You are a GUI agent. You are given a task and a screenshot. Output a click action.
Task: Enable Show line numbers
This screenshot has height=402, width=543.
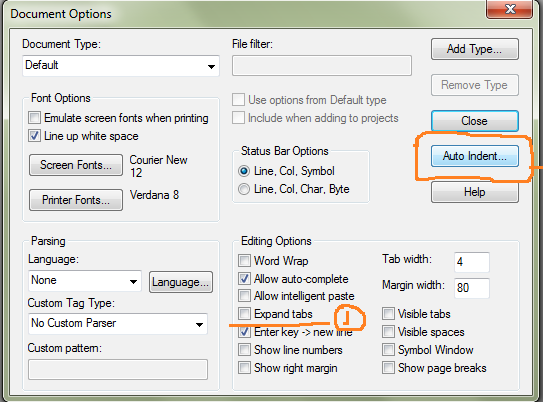(x=244, y=350)
